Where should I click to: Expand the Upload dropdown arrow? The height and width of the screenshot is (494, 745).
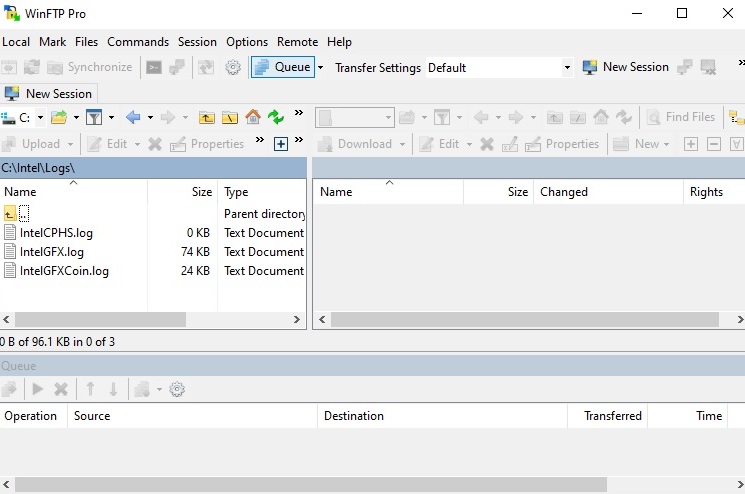tap(70, 144)
